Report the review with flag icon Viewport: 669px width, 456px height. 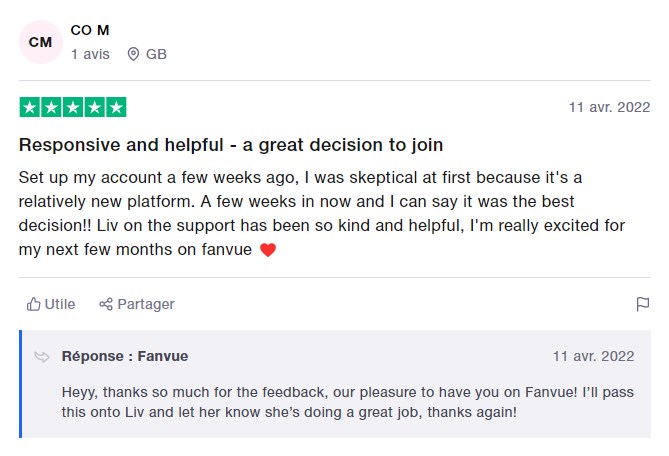[x=643, y=304]
